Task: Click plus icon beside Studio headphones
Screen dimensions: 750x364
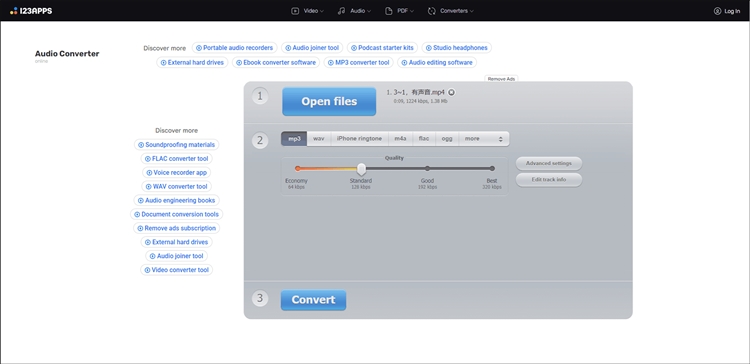Action: coord(429,48)
